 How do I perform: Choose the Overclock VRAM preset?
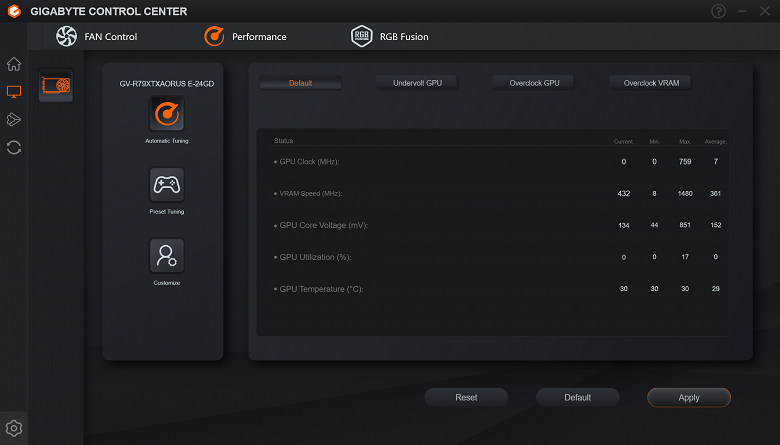point(651,83)
